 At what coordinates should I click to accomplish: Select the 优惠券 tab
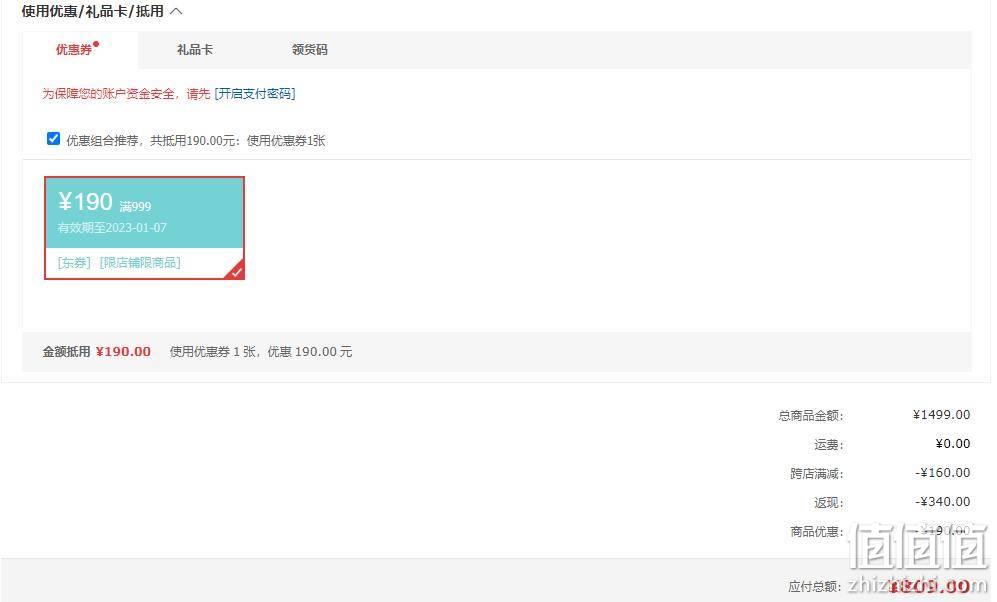(79, 50)
